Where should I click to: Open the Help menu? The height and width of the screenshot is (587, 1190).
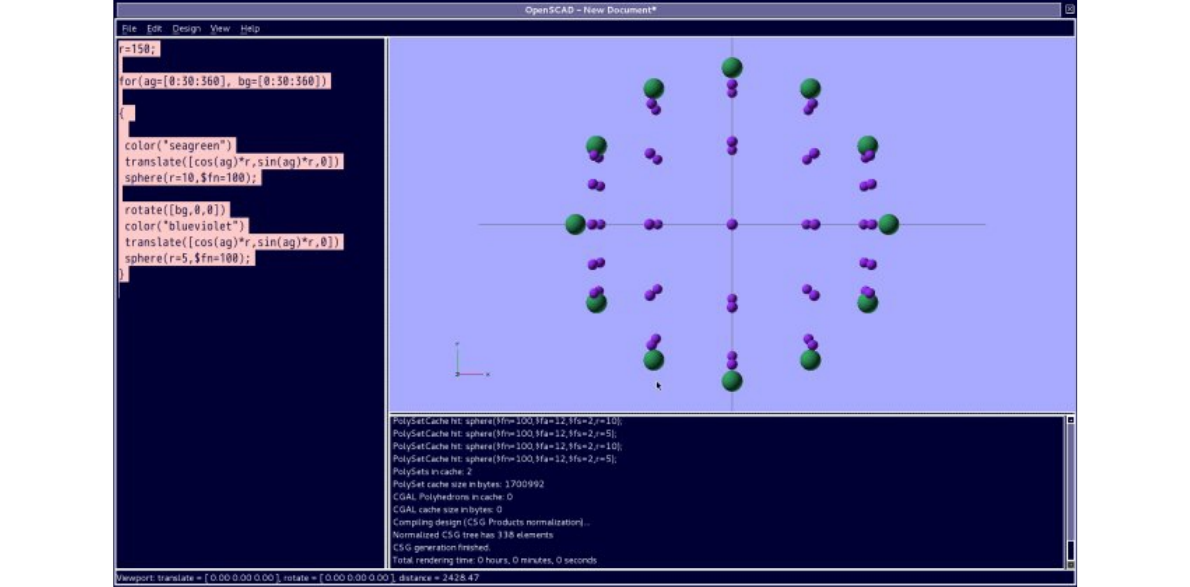pos(250,29)
